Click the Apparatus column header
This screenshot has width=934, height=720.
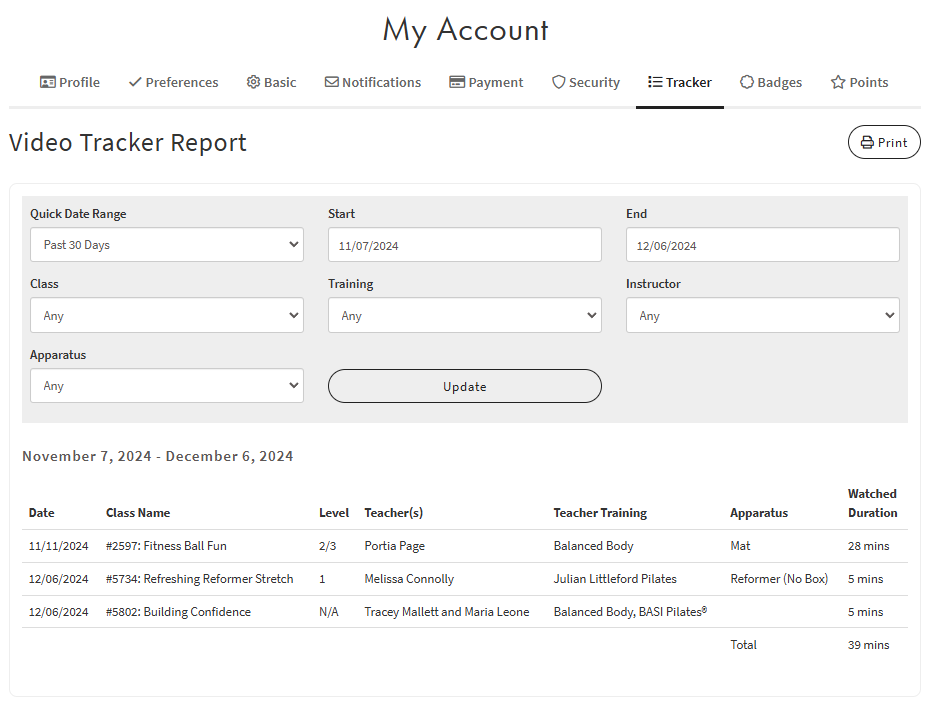[x=759, y=513]
